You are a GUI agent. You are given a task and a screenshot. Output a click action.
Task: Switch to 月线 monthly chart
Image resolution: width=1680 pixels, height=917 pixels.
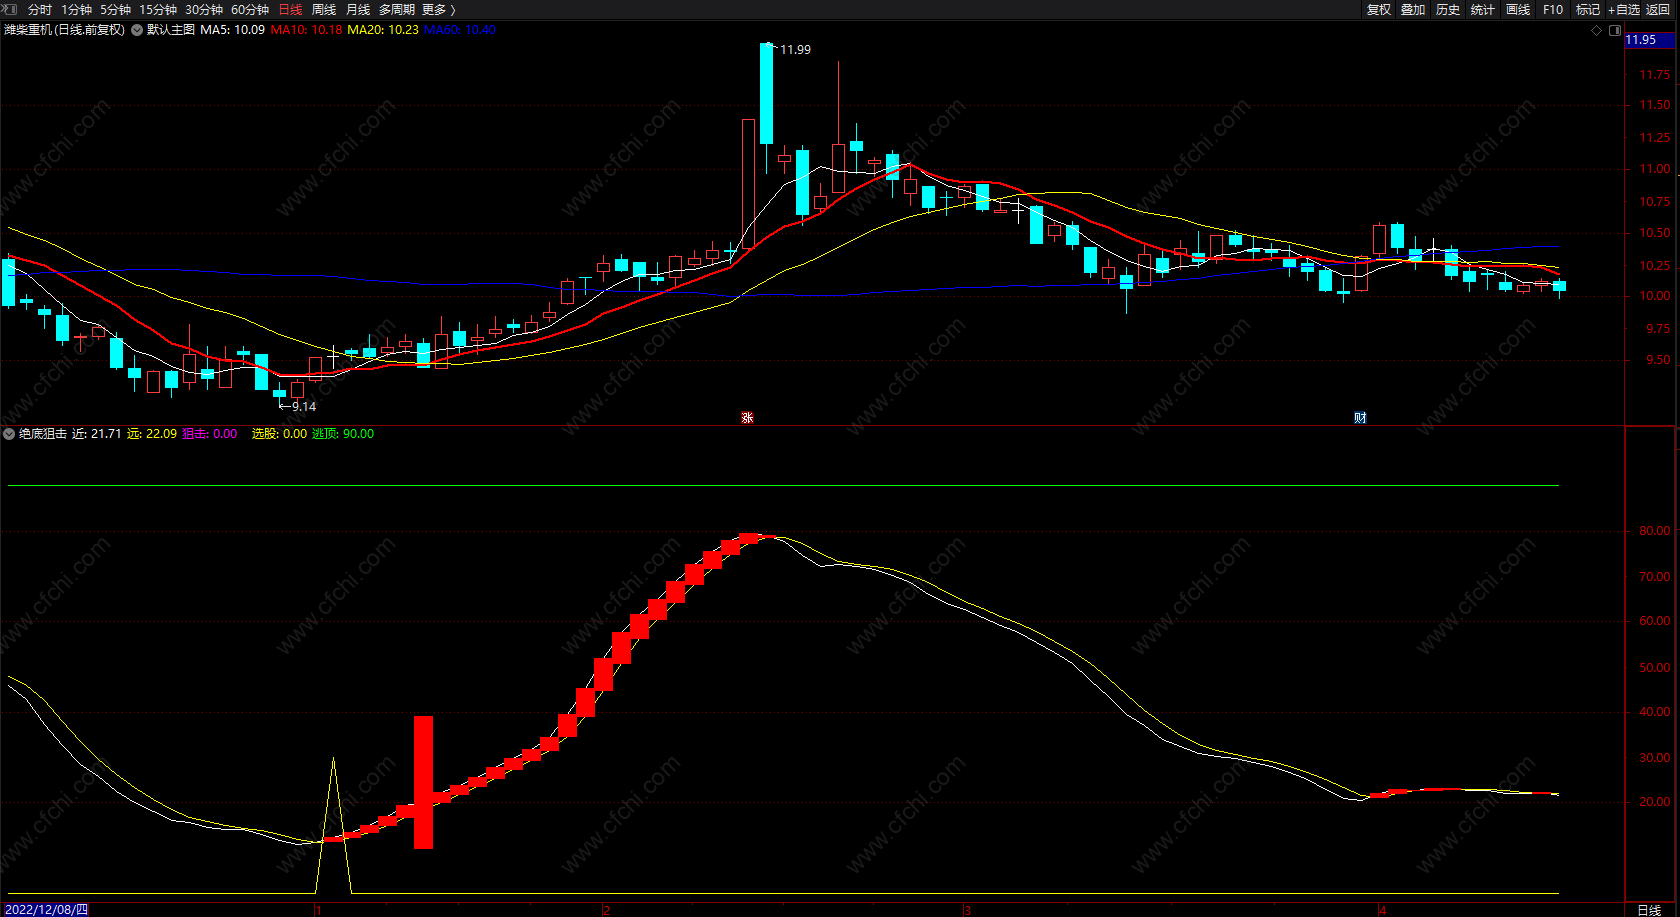(358, 9)
